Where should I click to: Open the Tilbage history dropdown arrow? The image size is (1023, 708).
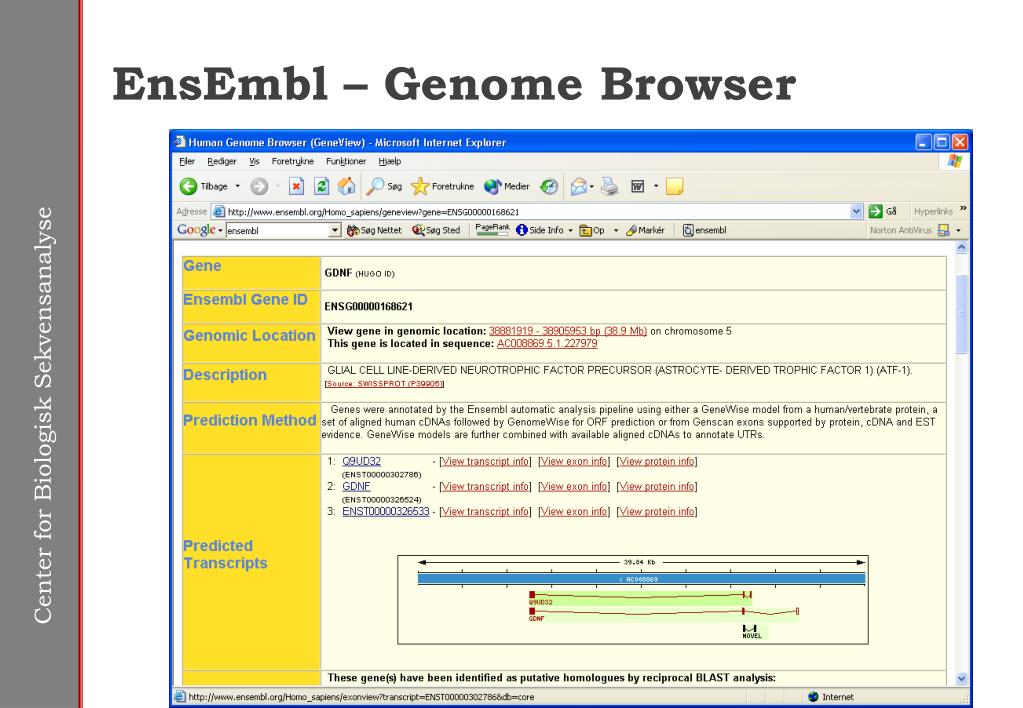pos(237,187)
